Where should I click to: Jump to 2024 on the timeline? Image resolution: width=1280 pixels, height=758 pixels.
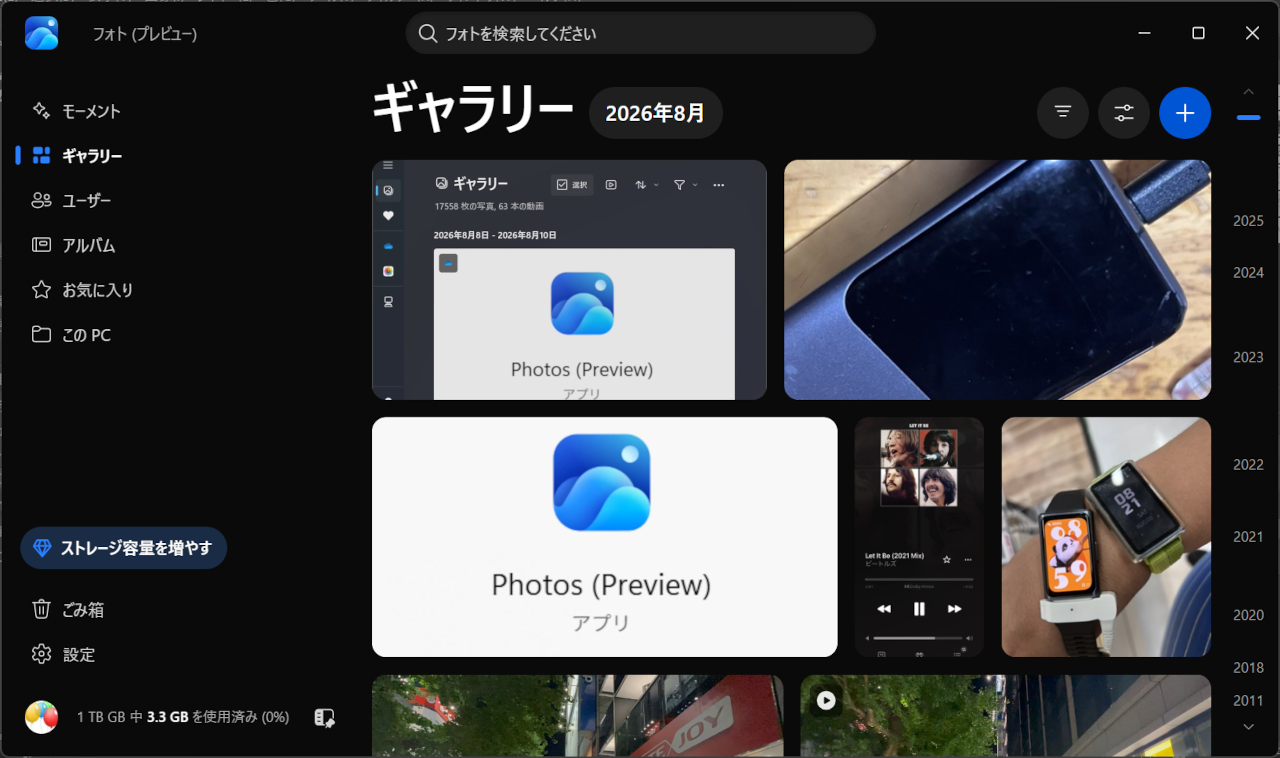(x=1248, y=273)
